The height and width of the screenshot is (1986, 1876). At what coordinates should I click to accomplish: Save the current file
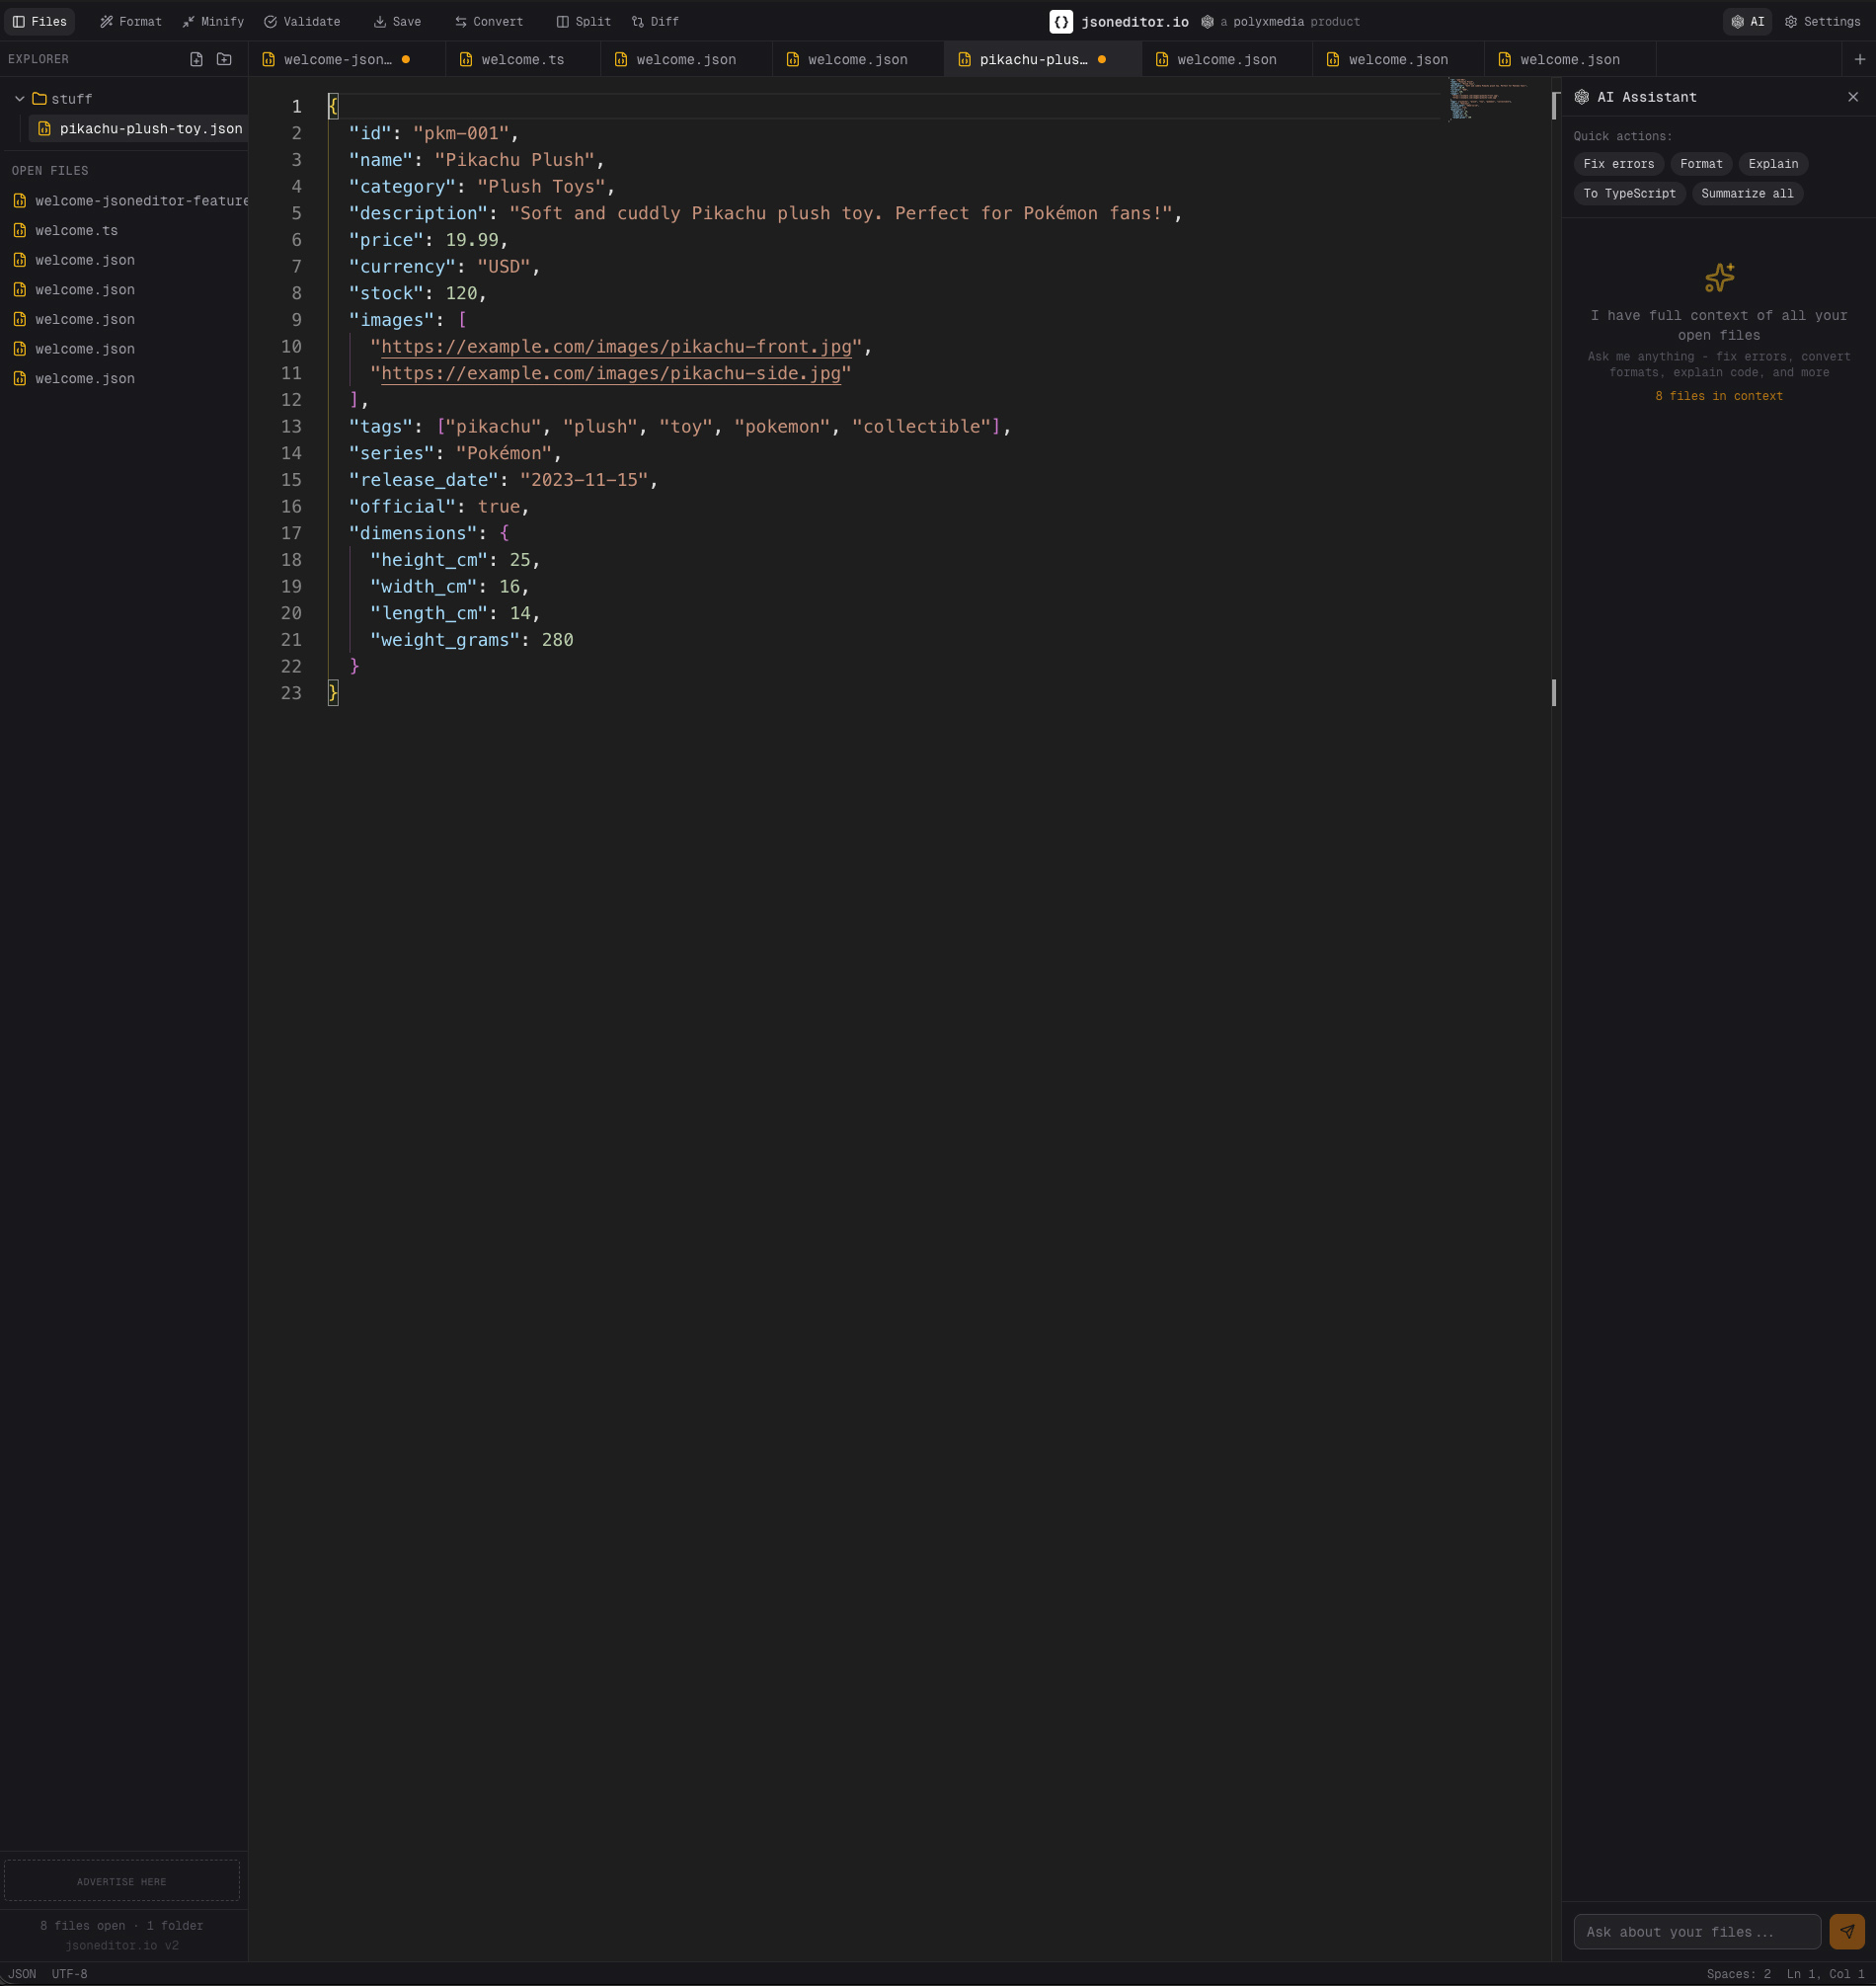(x=397, y=21)
